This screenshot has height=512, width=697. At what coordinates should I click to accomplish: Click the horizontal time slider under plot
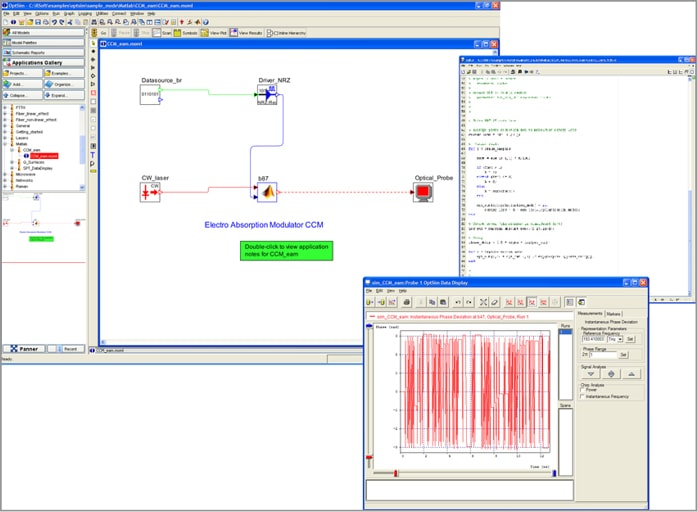pyautogui.click(x=396, y=473)
